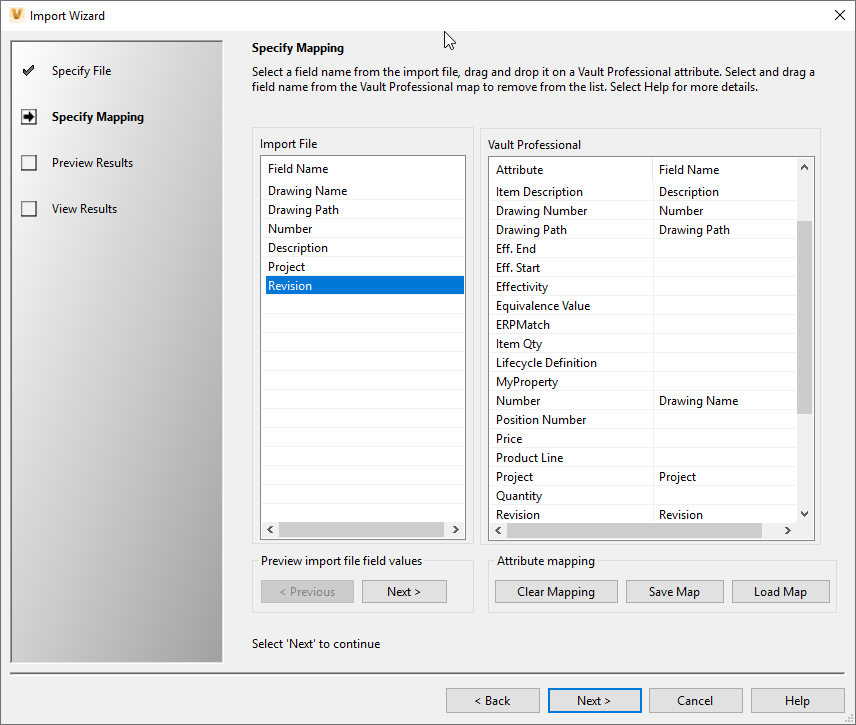Go back to the previous wizard step
This screenshot has width=856, height=725.
point(492,700)
